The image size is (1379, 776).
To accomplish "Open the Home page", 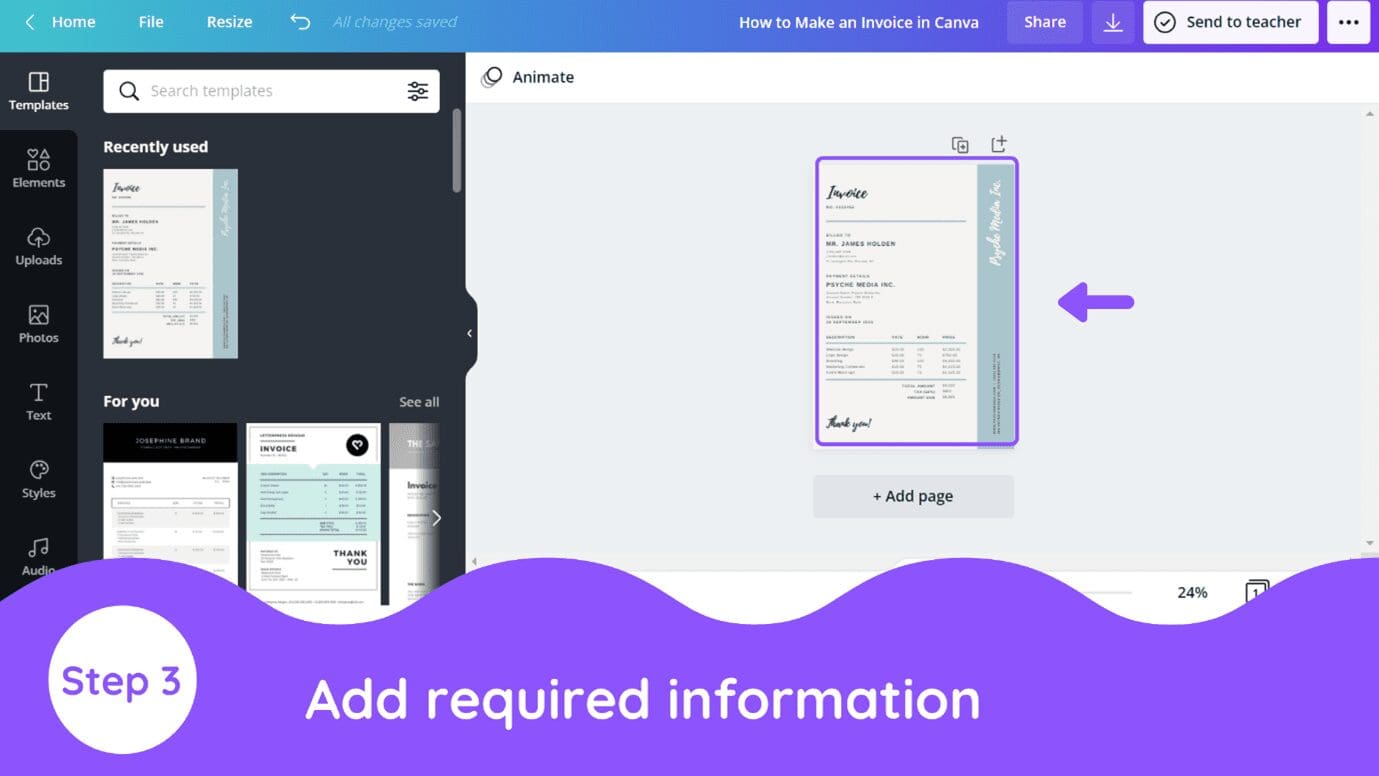I will point(74,22).
